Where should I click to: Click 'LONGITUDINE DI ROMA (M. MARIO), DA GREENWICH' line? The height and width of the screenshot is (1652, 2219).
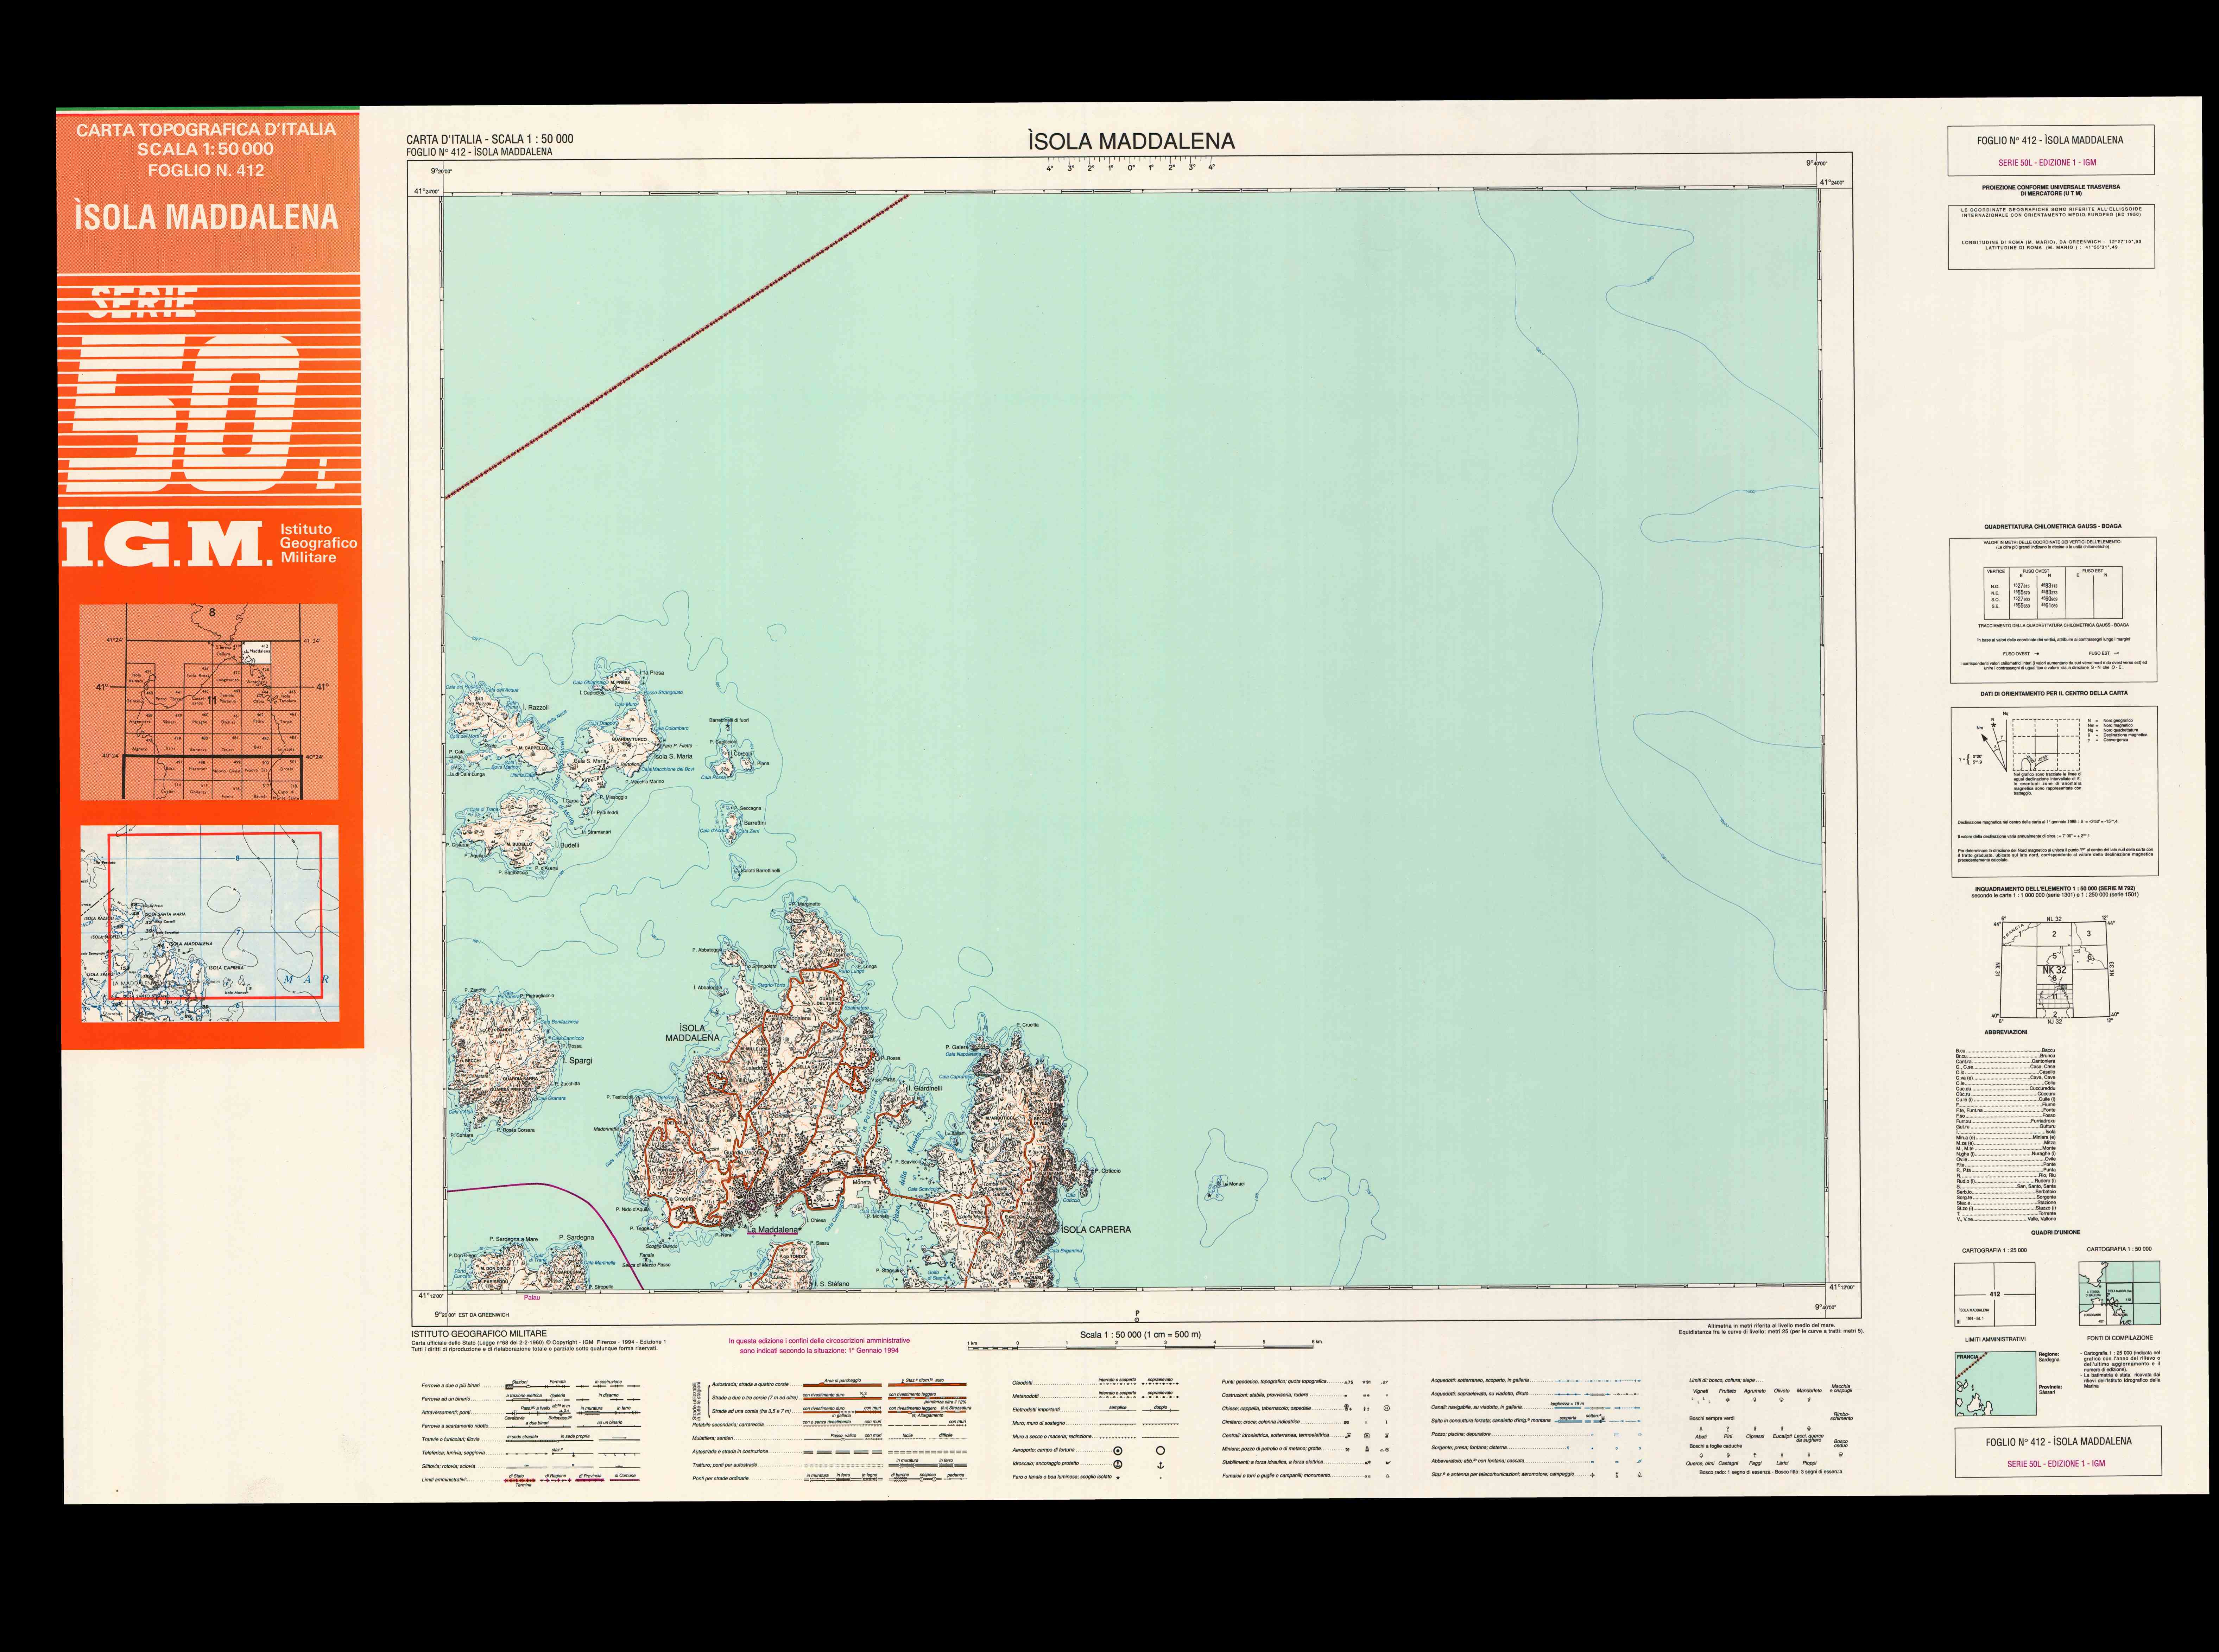[2051, 242]
